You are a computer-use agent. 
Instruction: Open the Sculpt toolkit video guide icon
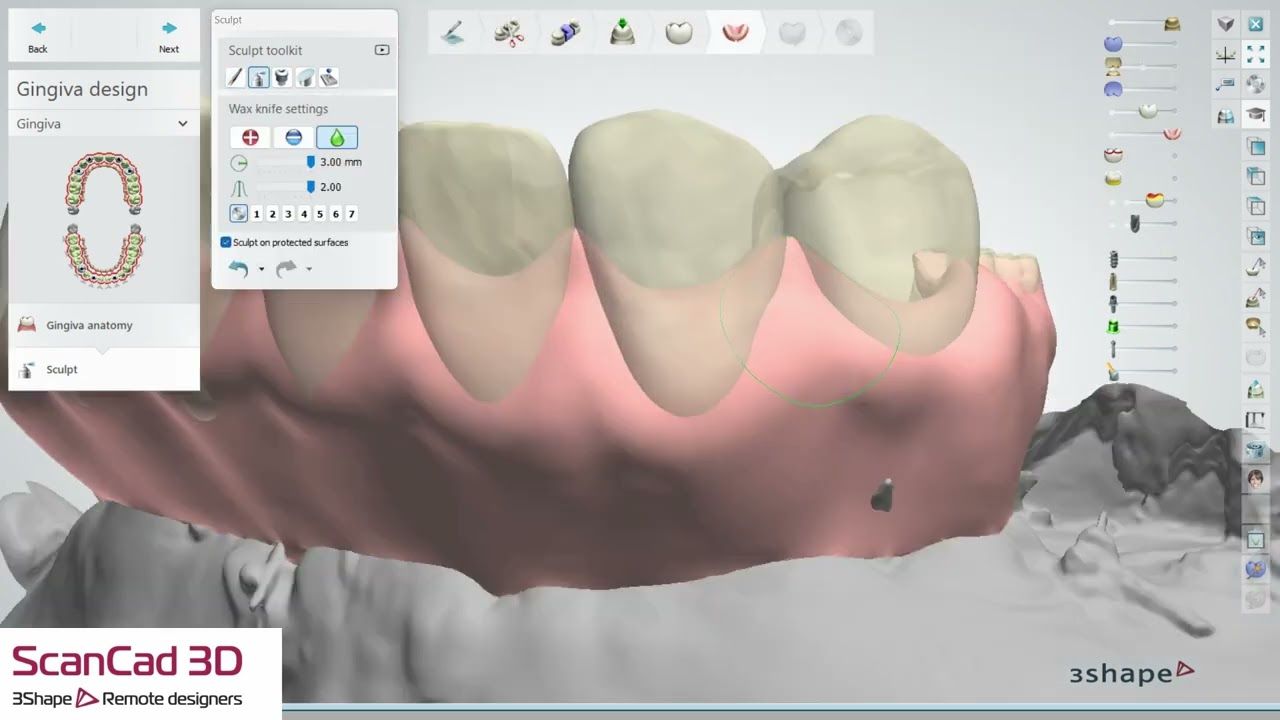[x=381, y=50]
